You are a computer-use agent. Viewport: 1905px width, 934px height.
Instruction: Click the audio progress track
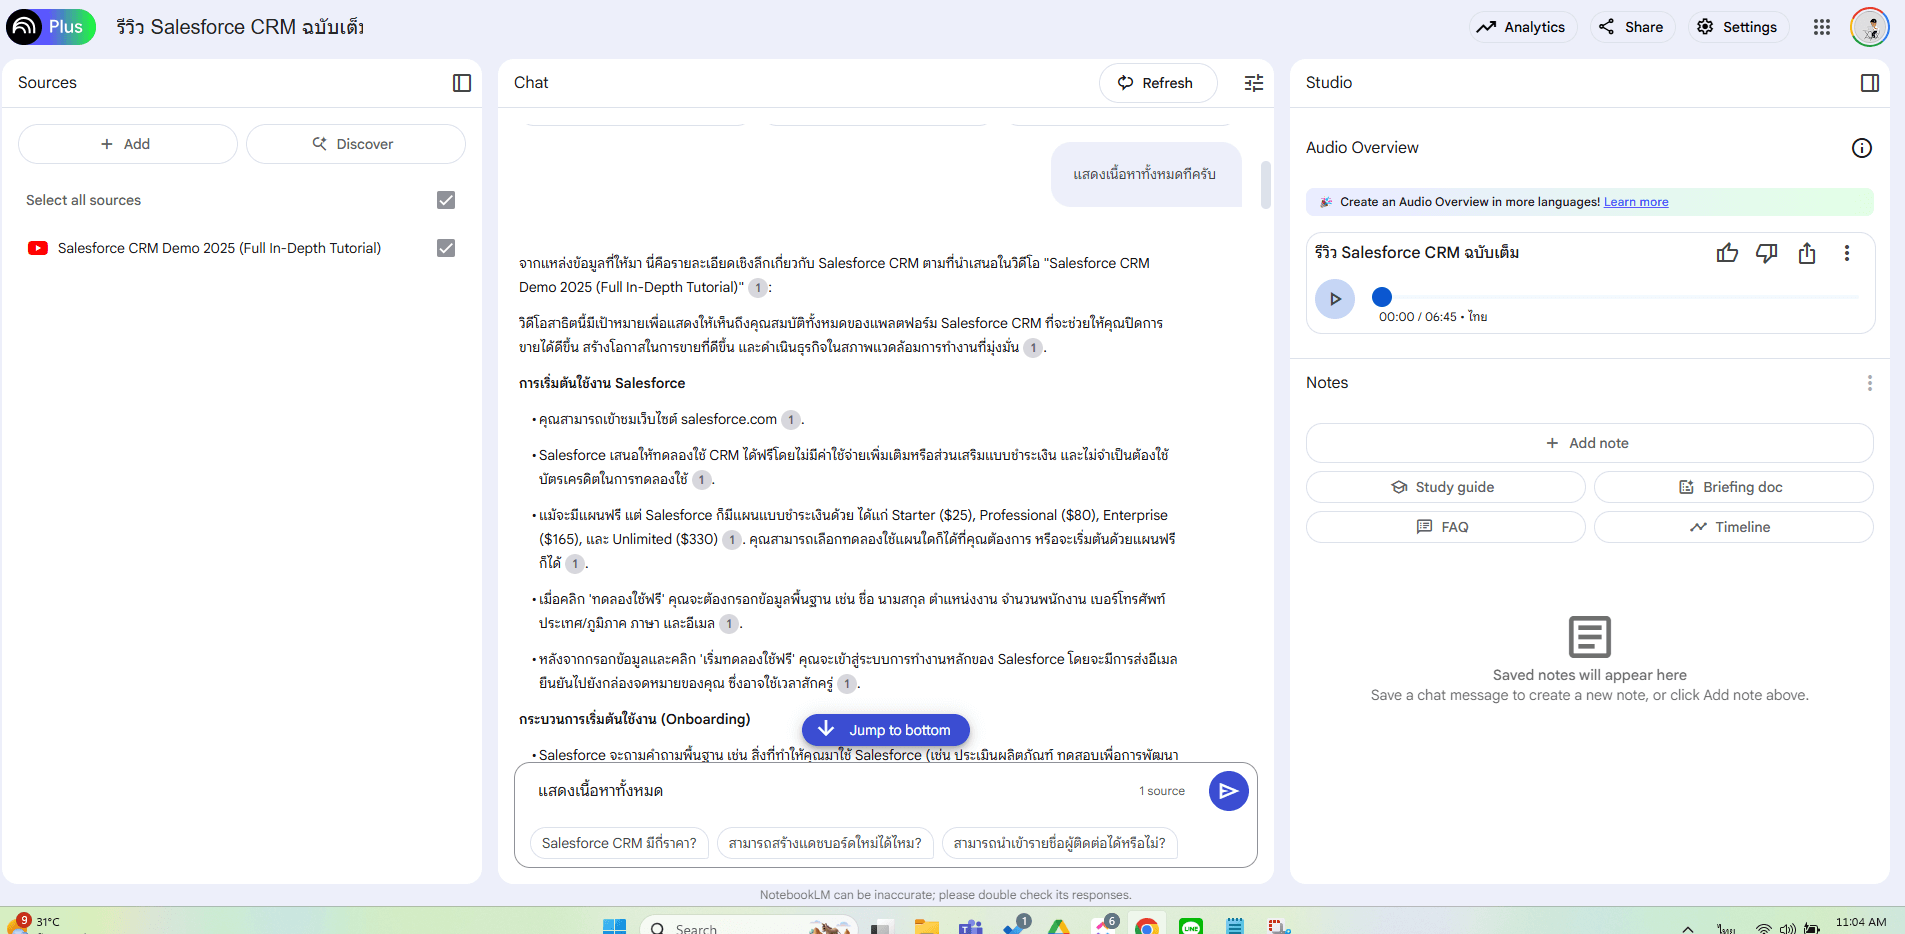pyautogui.click(x=1620, y=297)
